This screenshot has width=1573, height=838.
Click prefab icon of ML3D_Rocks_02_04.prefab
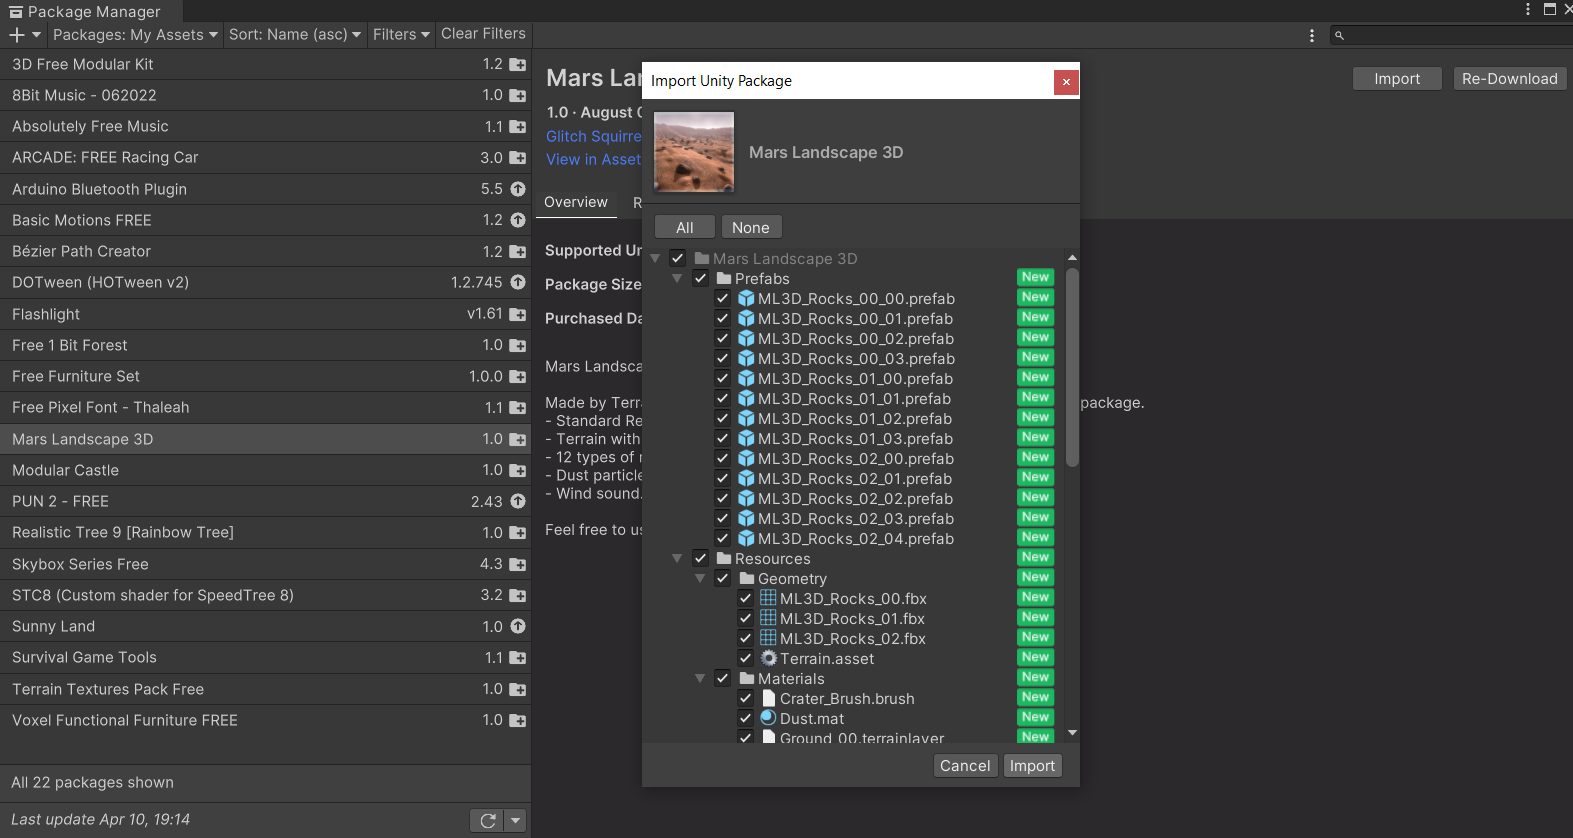coord(746,538)
